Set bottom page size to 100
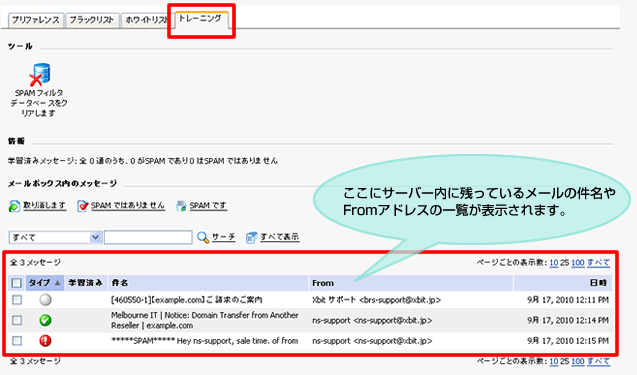637x375 pixels. click(578, 361)
